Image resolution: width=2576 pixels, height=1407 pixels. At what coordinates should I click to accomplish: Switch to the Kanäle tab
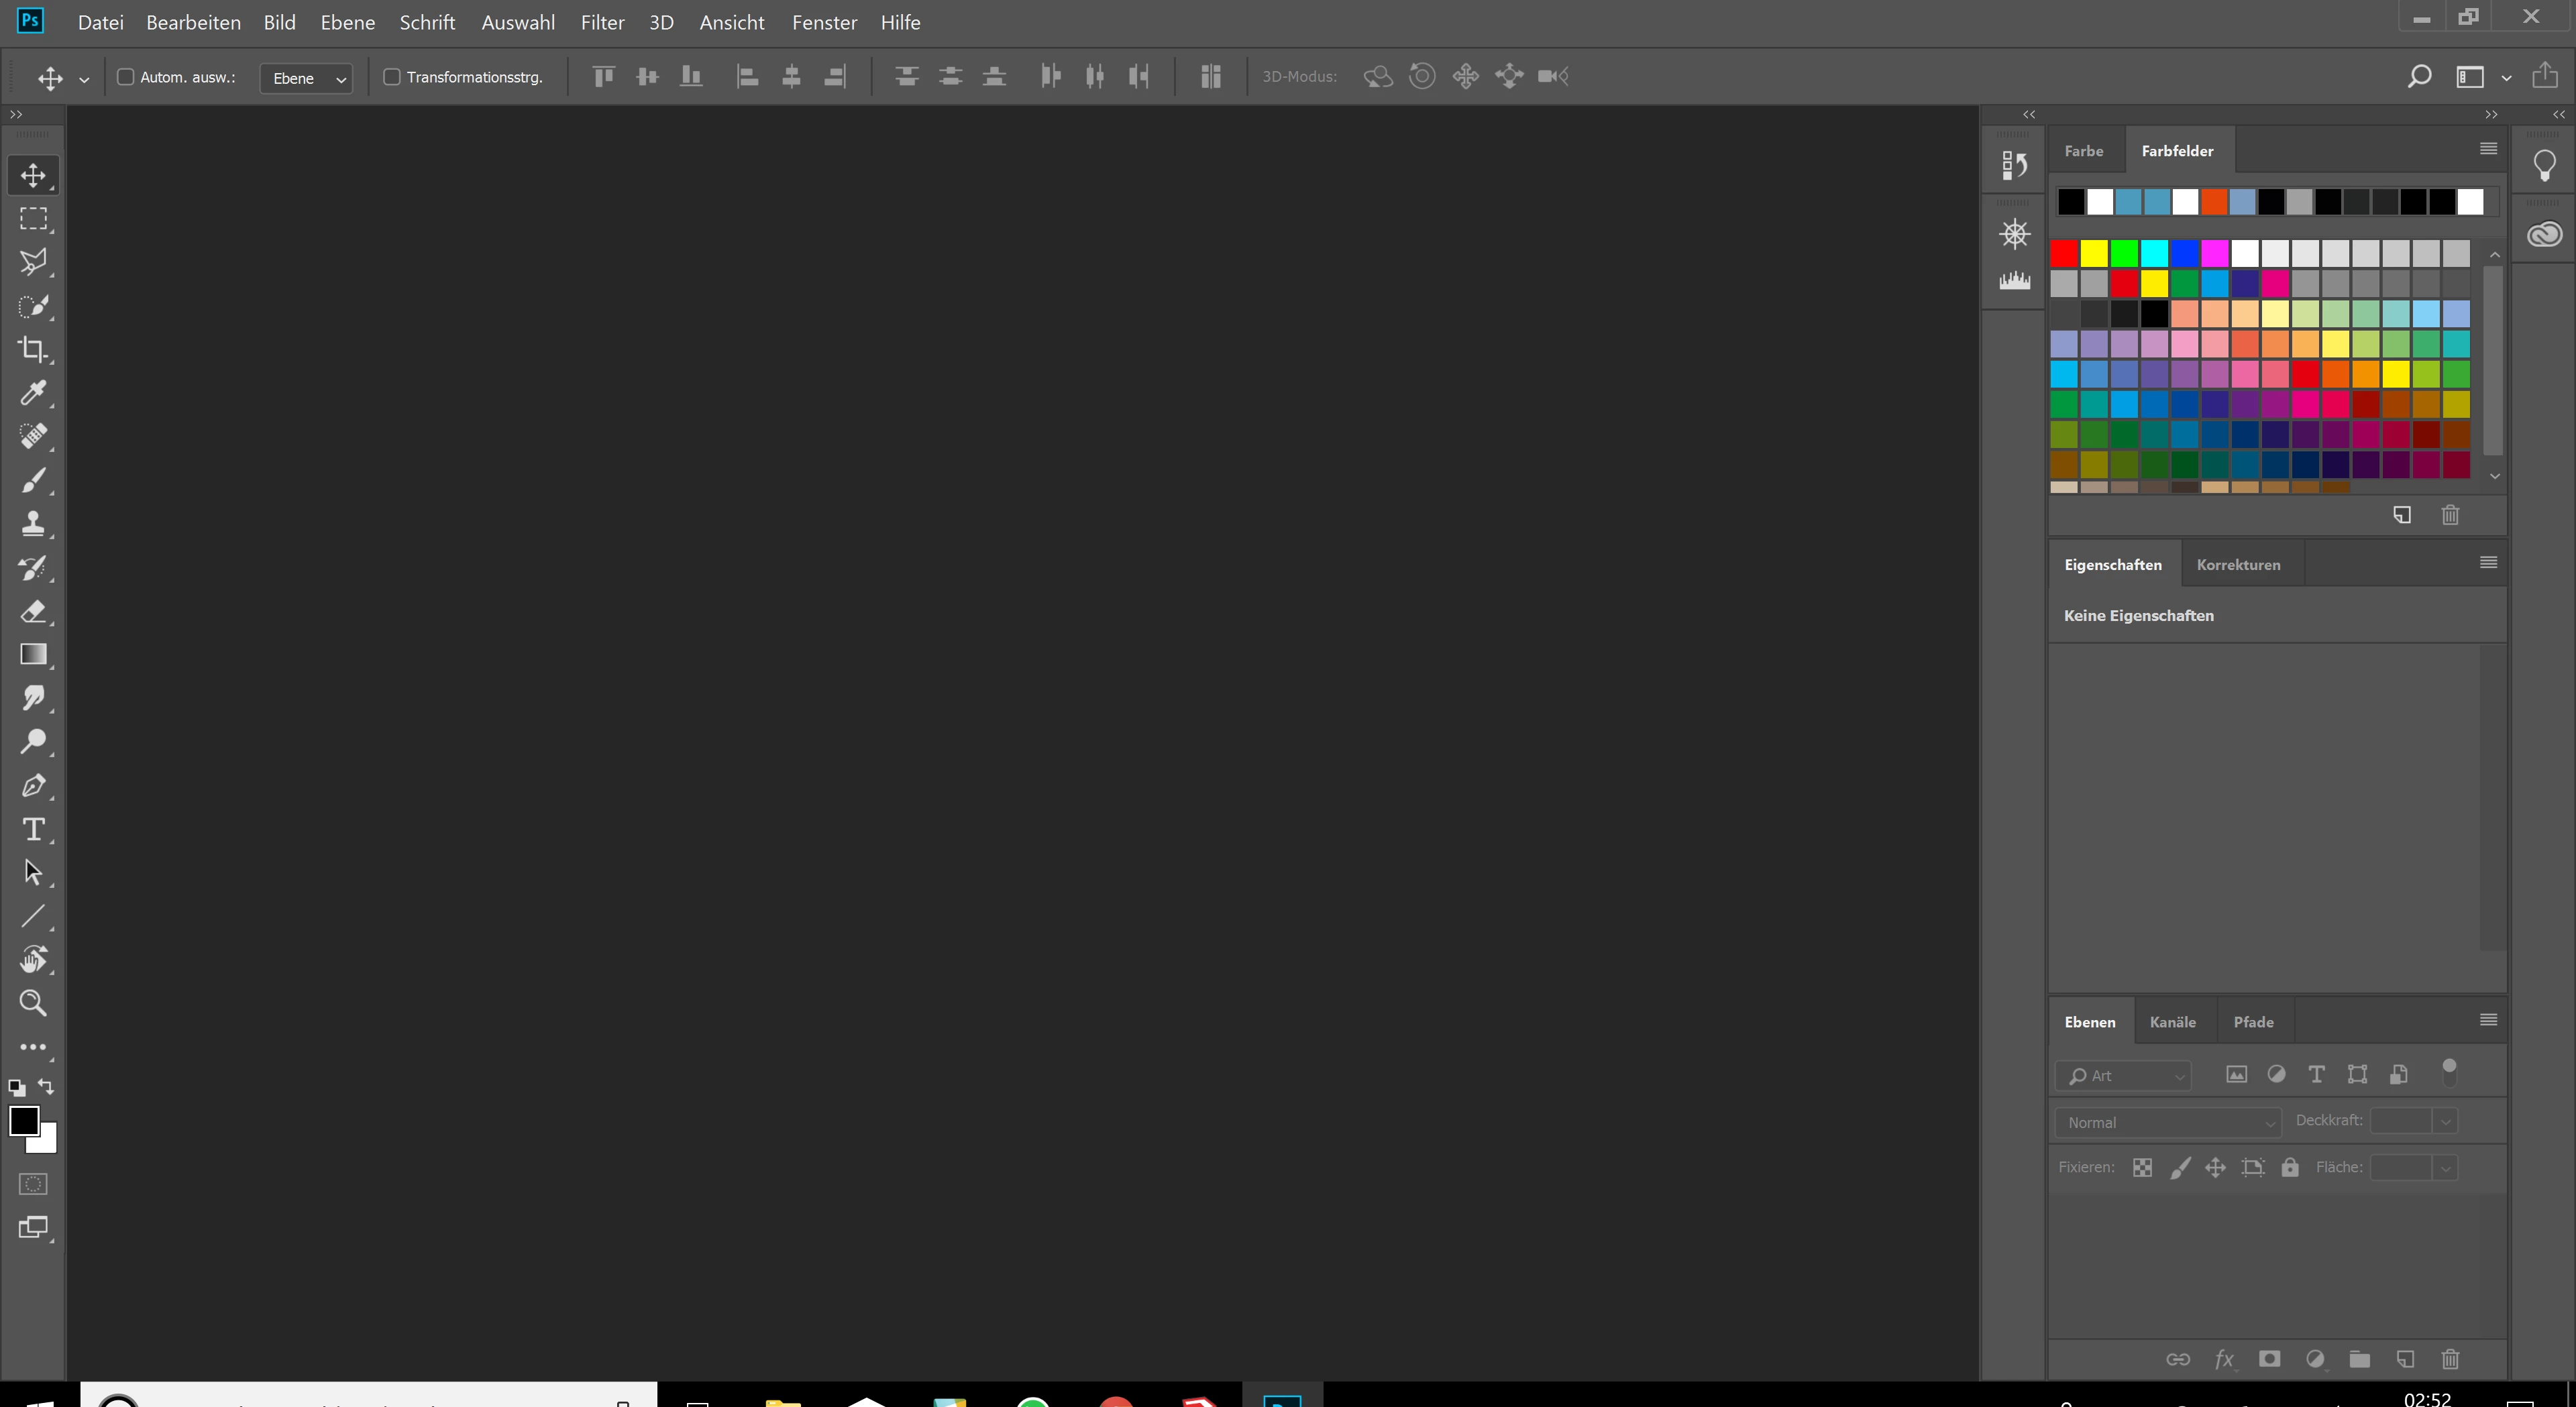coord(2172,1022)
